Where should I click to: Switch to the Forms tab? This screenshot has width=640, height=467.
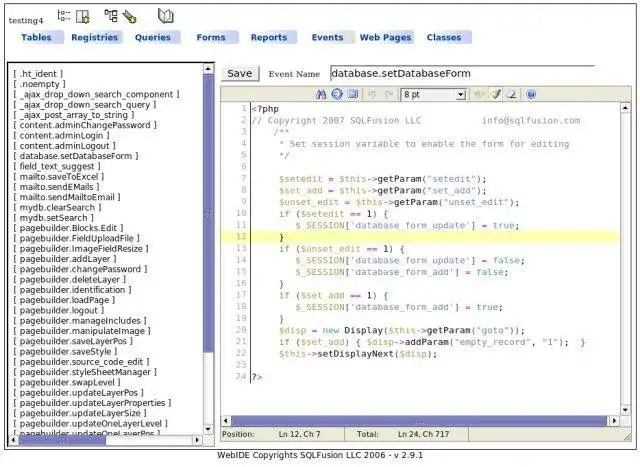coord(211,37)
